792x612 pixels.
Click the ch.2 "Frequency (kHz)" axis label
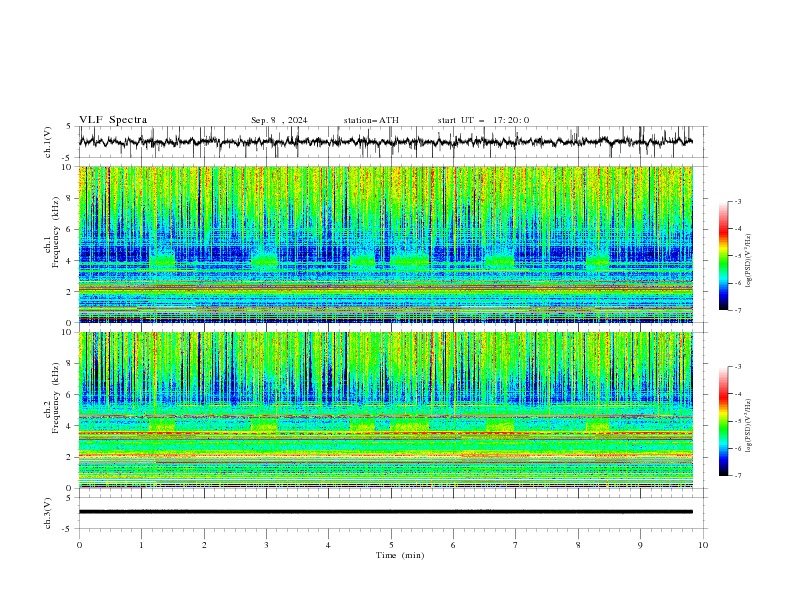point(56,398)
